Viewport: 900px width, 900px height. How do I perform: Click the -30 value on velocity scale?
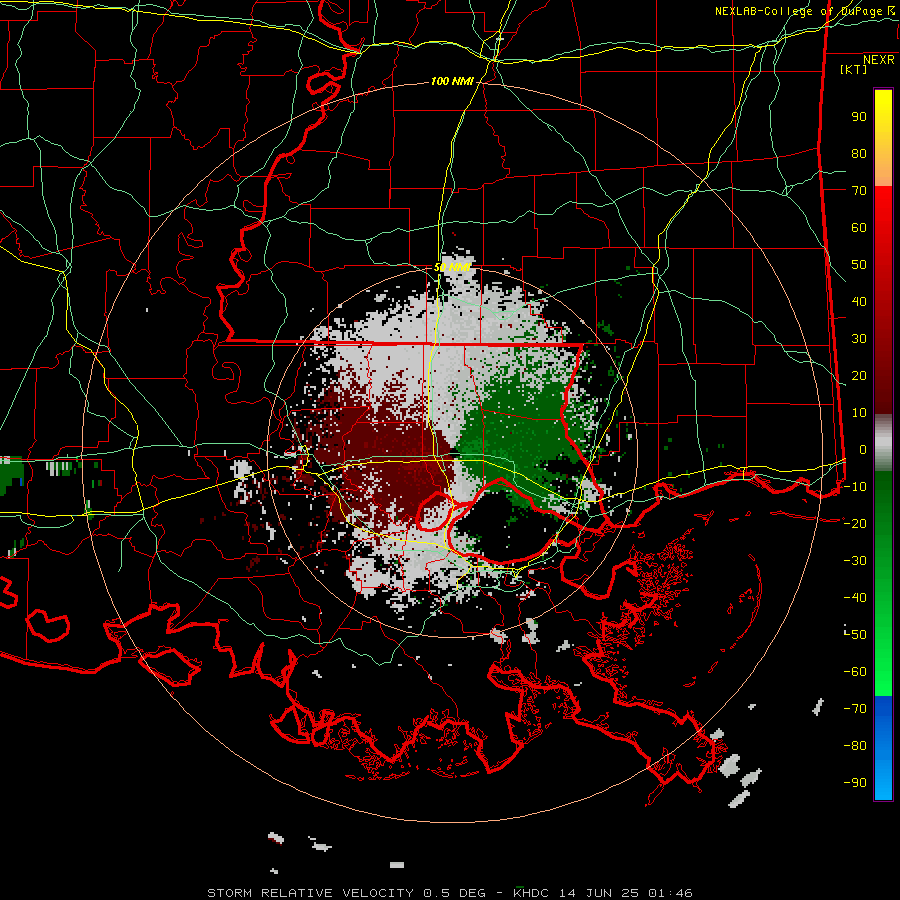coord(855,561)
